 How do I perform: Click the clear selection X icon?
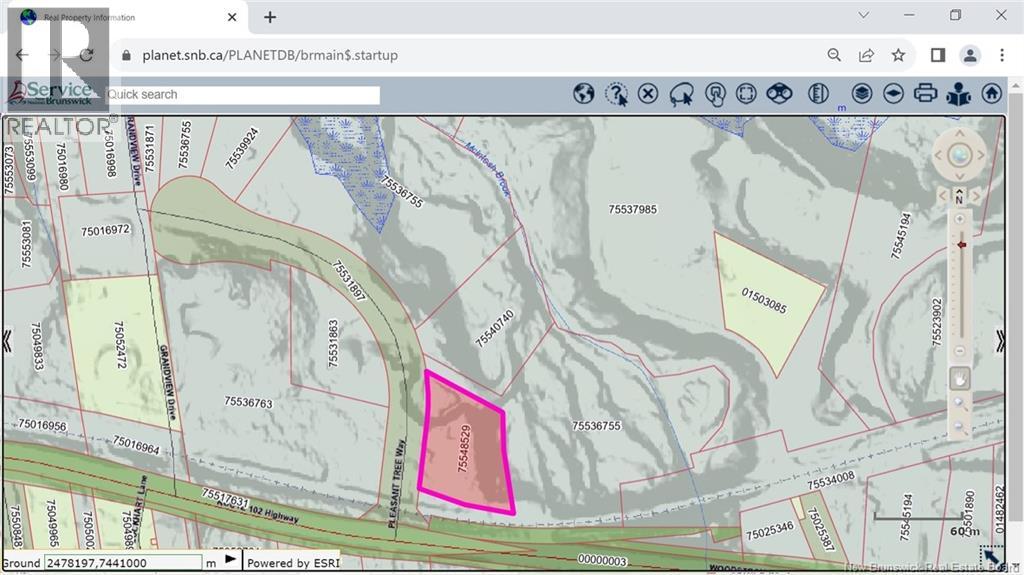[648, 94]
